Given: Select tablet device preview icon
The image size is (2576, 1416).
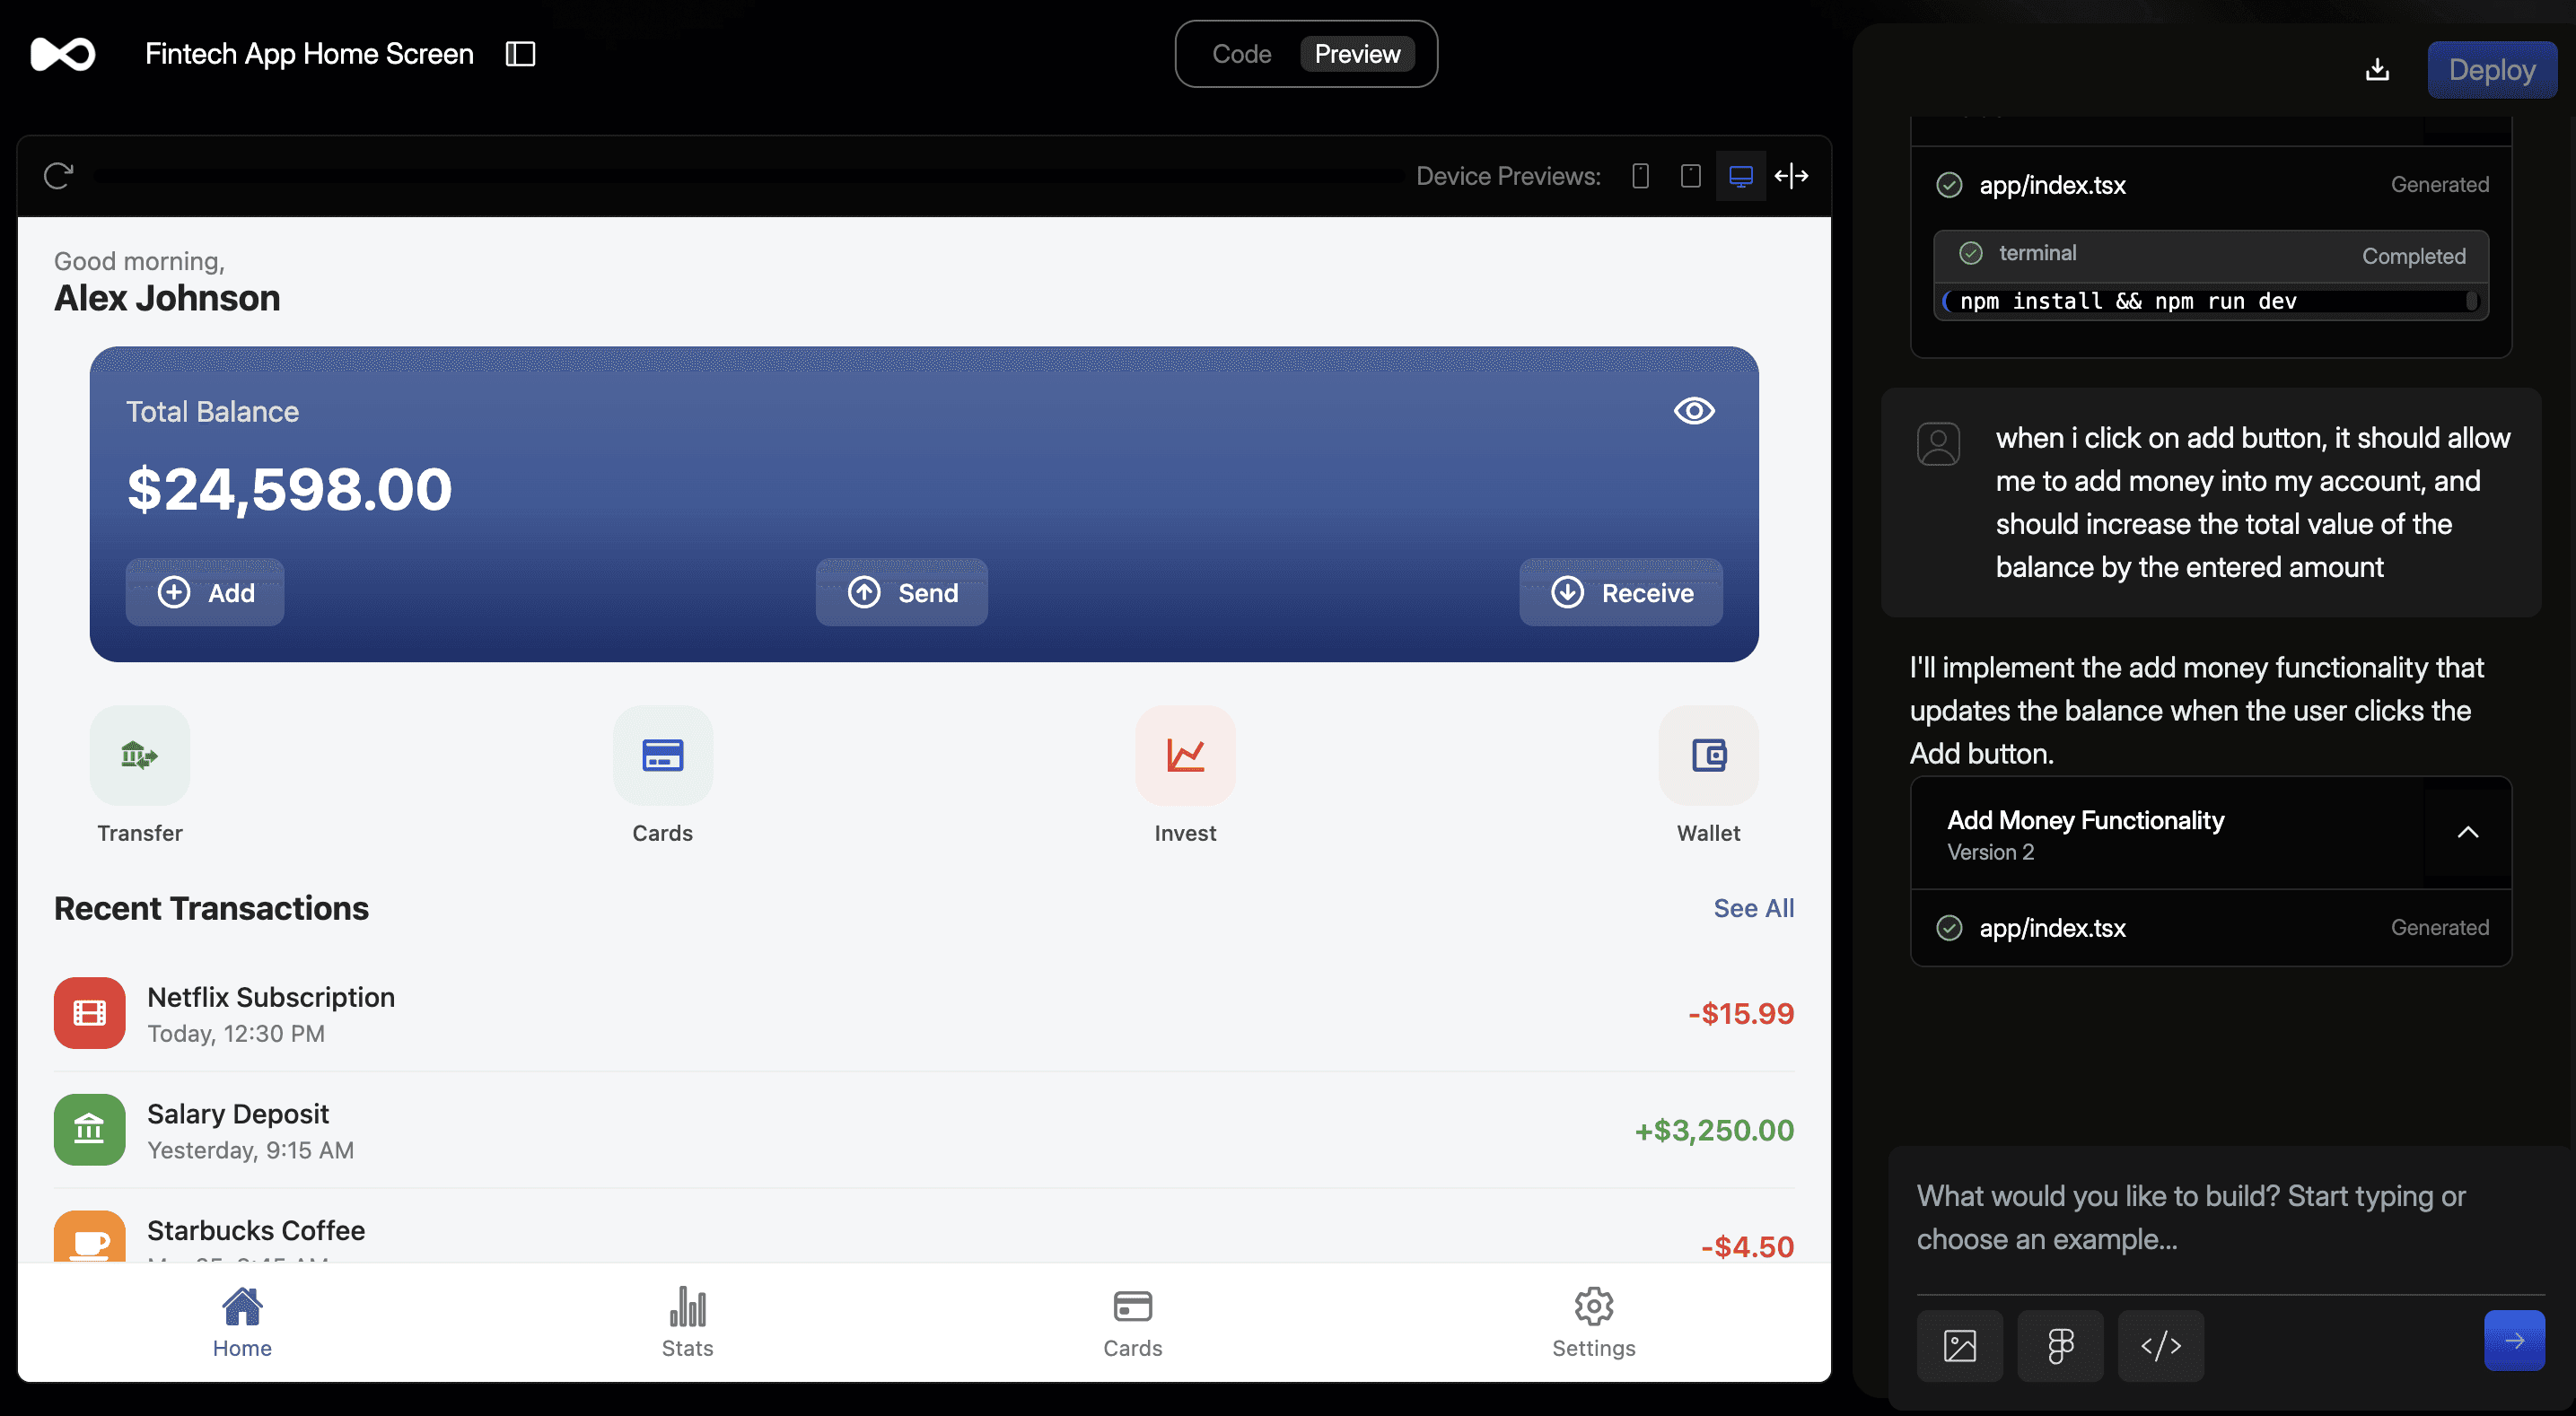Looking at the screenshot, I should (1690, 177).
